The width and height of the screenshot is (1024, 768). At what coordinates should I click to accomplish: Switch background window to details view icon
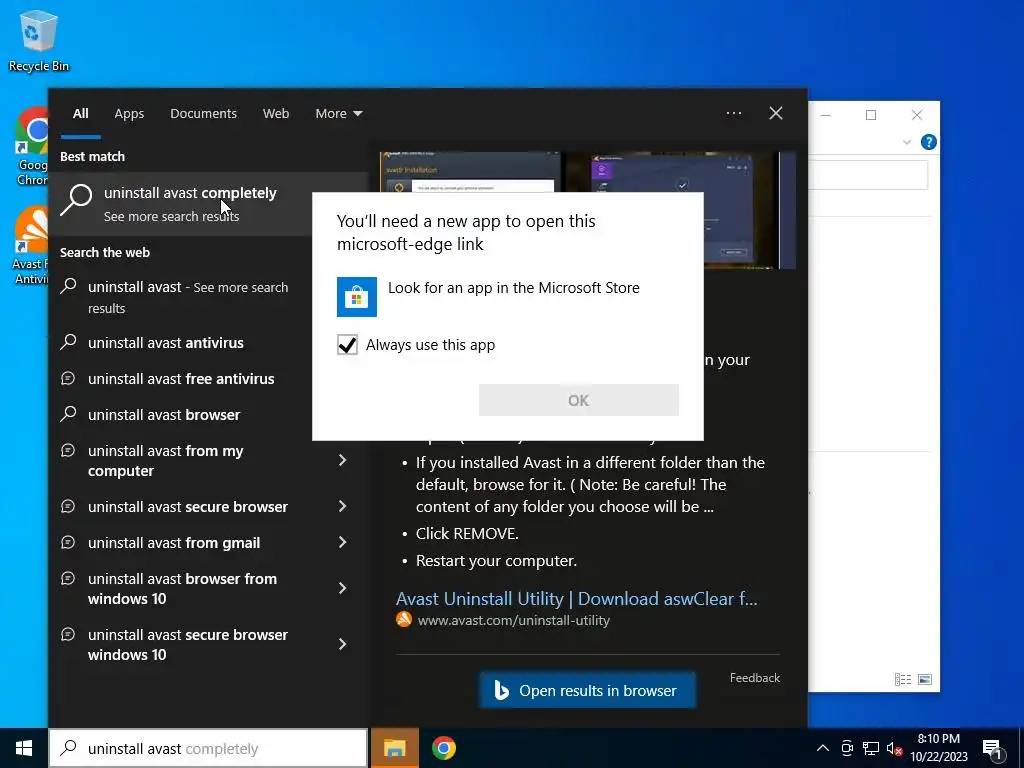[x=903, y=679]
